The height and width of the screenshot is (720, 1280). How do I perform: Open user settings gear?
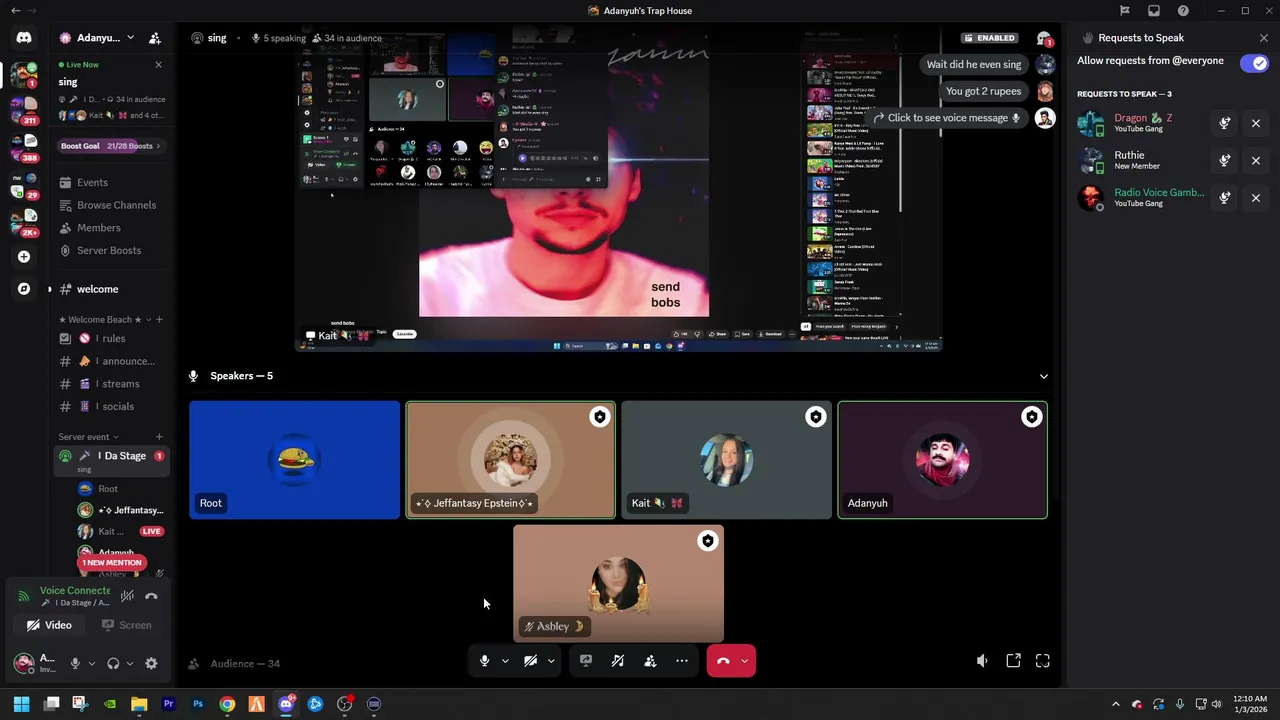tap(151, 663)
